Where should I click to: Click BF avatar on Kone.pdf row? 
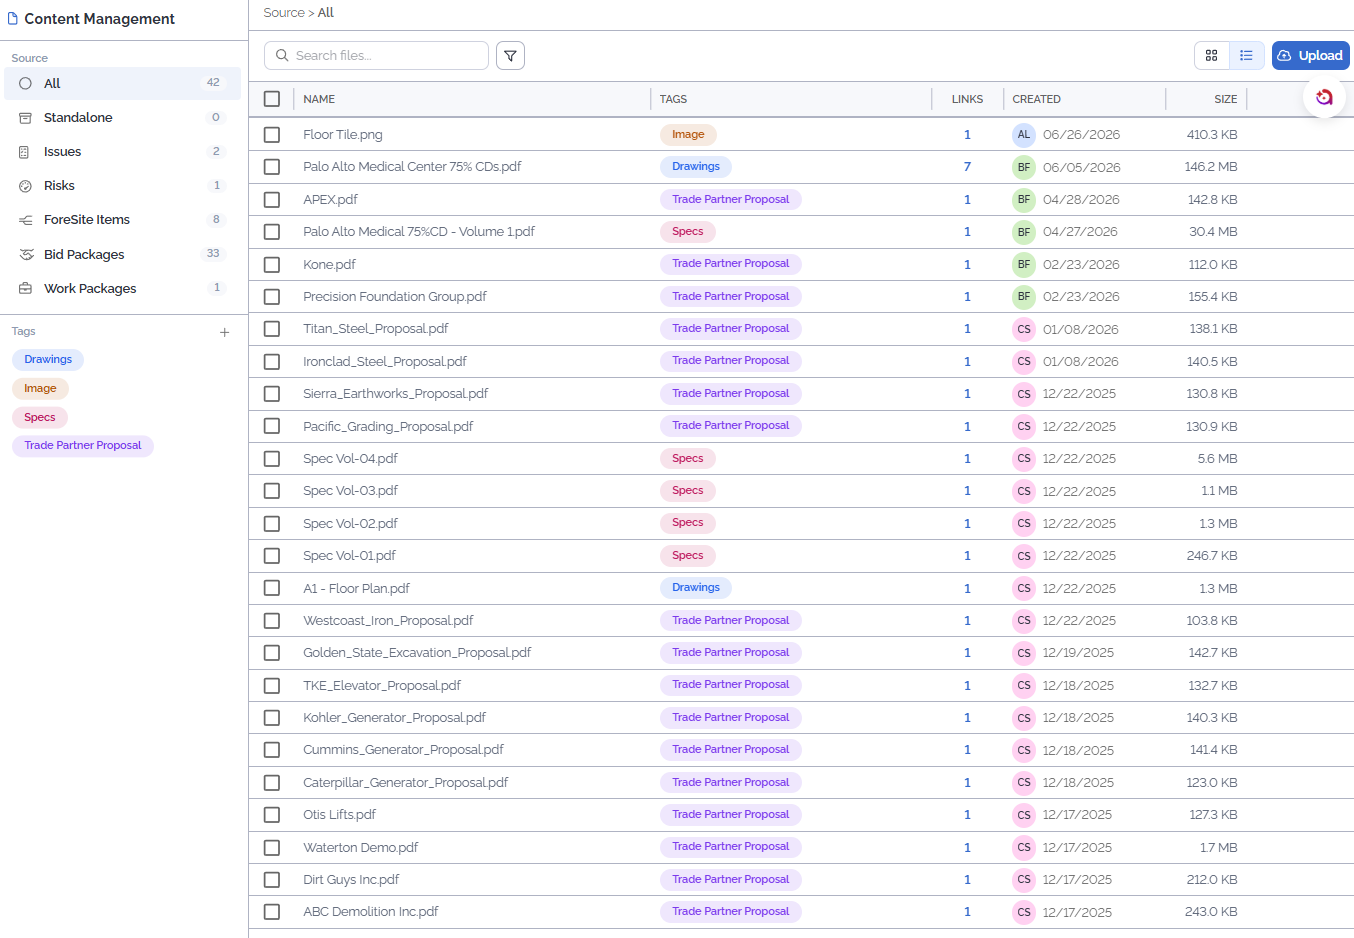click(1023, 265)
